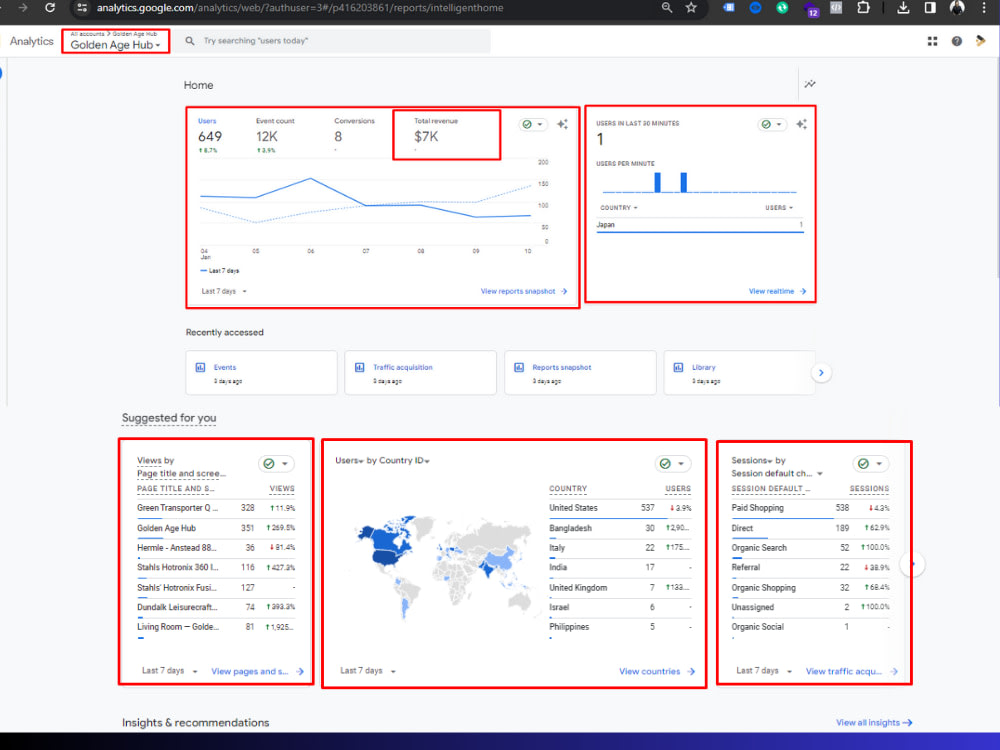Click the Organic Search sessions row
1000x750 pixels.
click(810, 548)
